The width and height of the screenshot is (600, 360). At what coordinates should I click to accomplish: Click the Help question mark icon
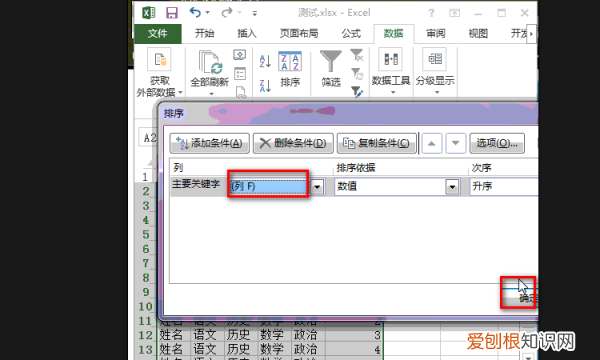click(431, 13)
